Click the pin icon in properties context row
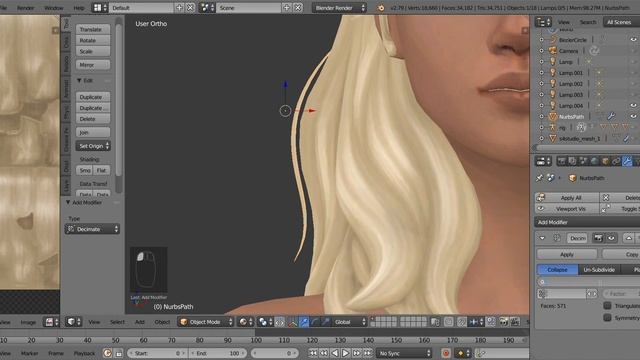Viewport: 640px width, 360px height. [540, 178]
